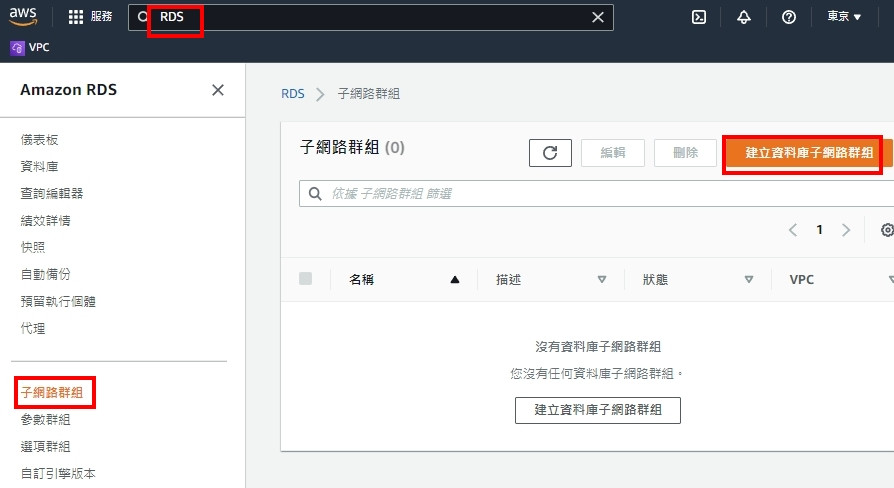Open 自訂引擎版本 in the sidebar

(58, 473)
